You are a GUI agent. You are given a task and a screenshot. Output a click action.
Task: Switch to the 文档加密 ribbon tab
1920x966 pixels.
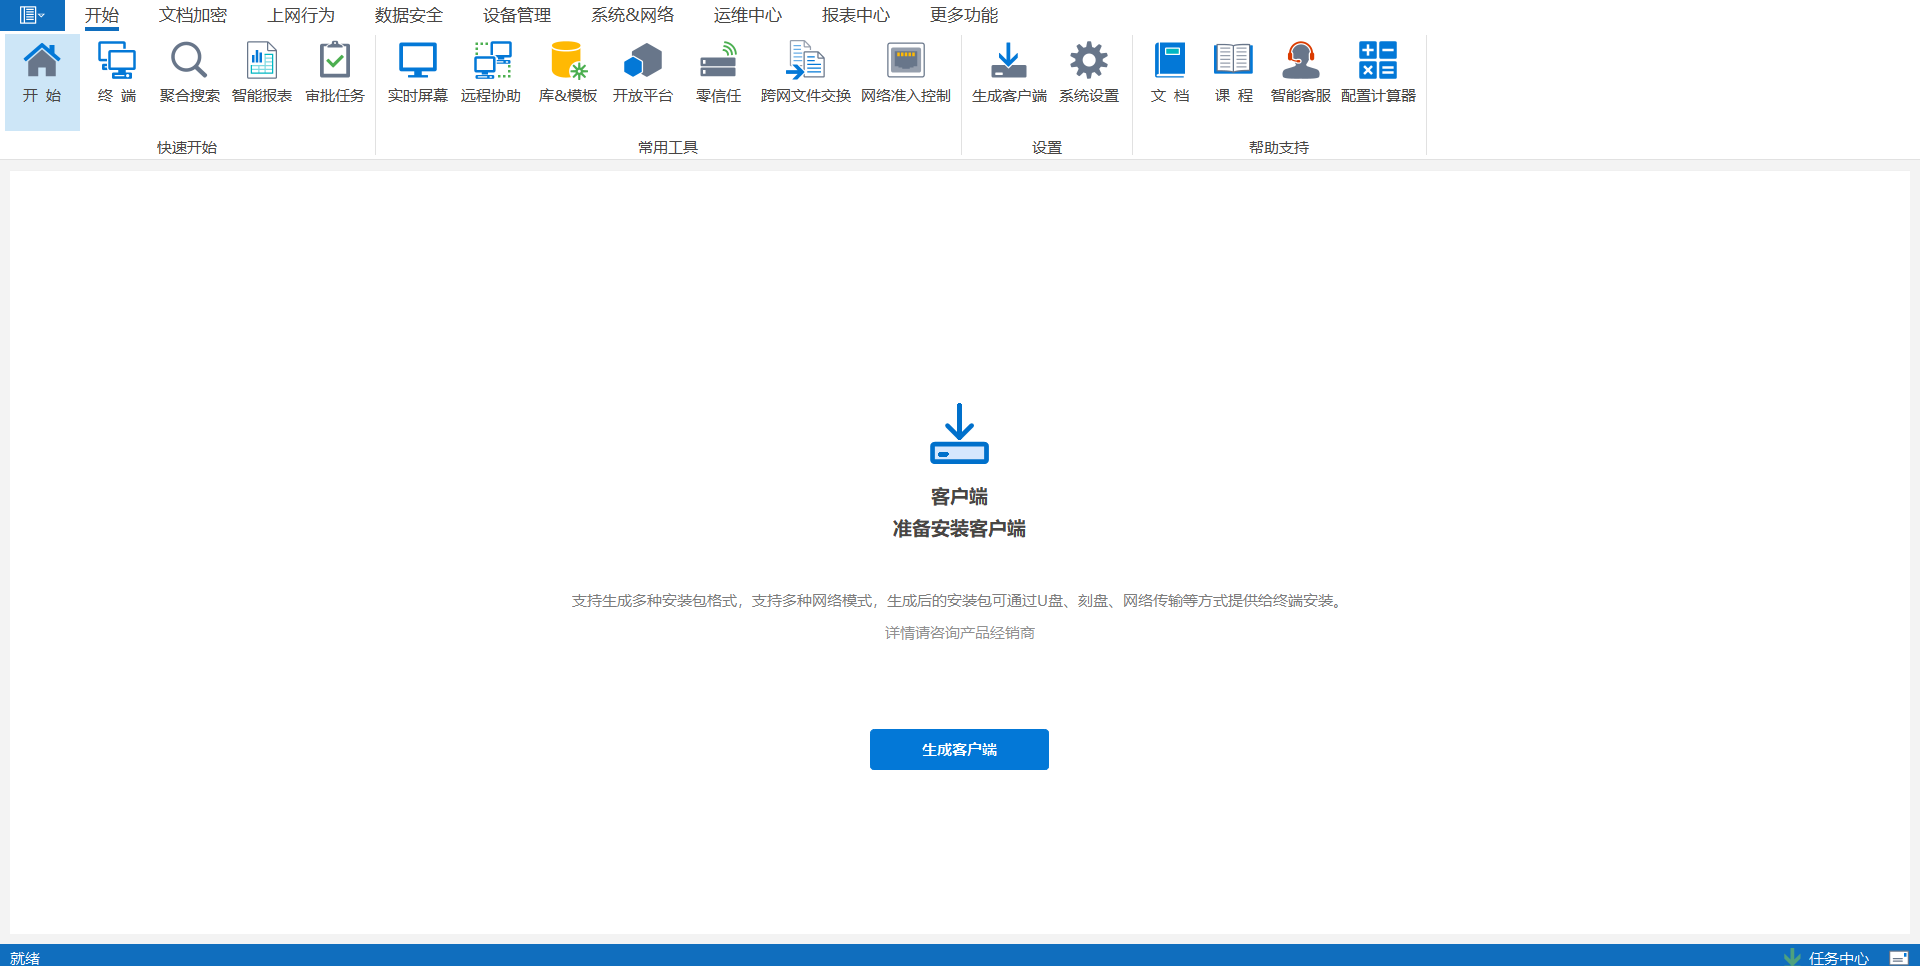(x=193, y=15)
